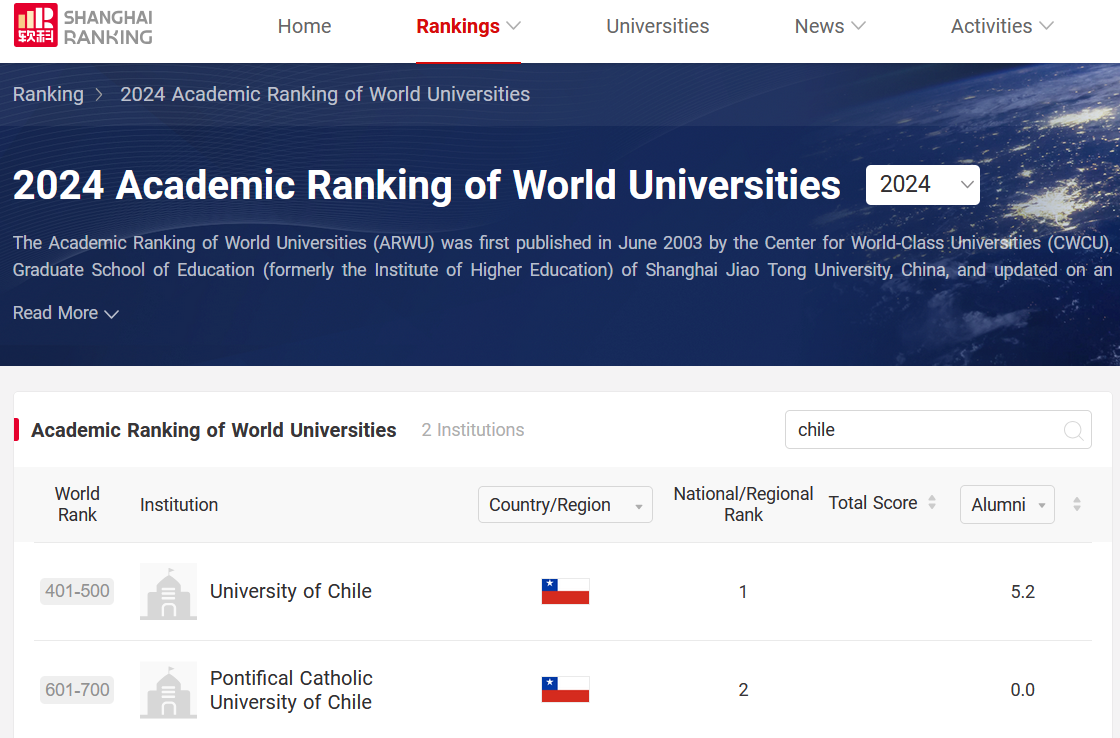Open the Rankings menu
The image size is (1120, 738).
point(468,26)
